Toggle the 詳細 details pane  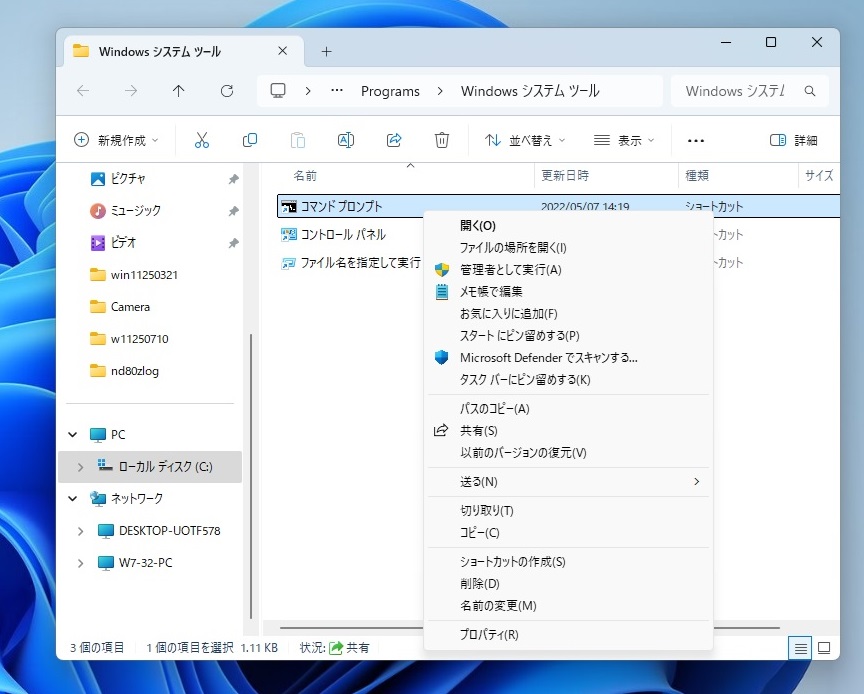click(x=793, y=141)
